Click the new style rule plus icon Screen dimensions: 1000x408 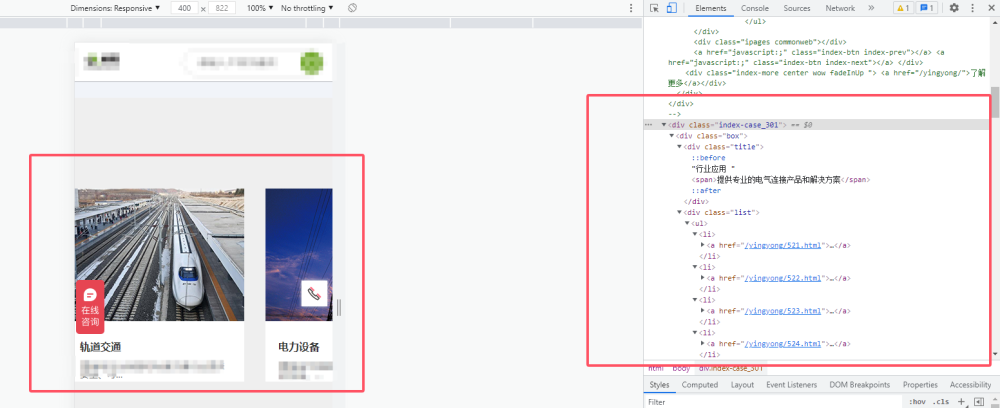(x=961, y=402)
